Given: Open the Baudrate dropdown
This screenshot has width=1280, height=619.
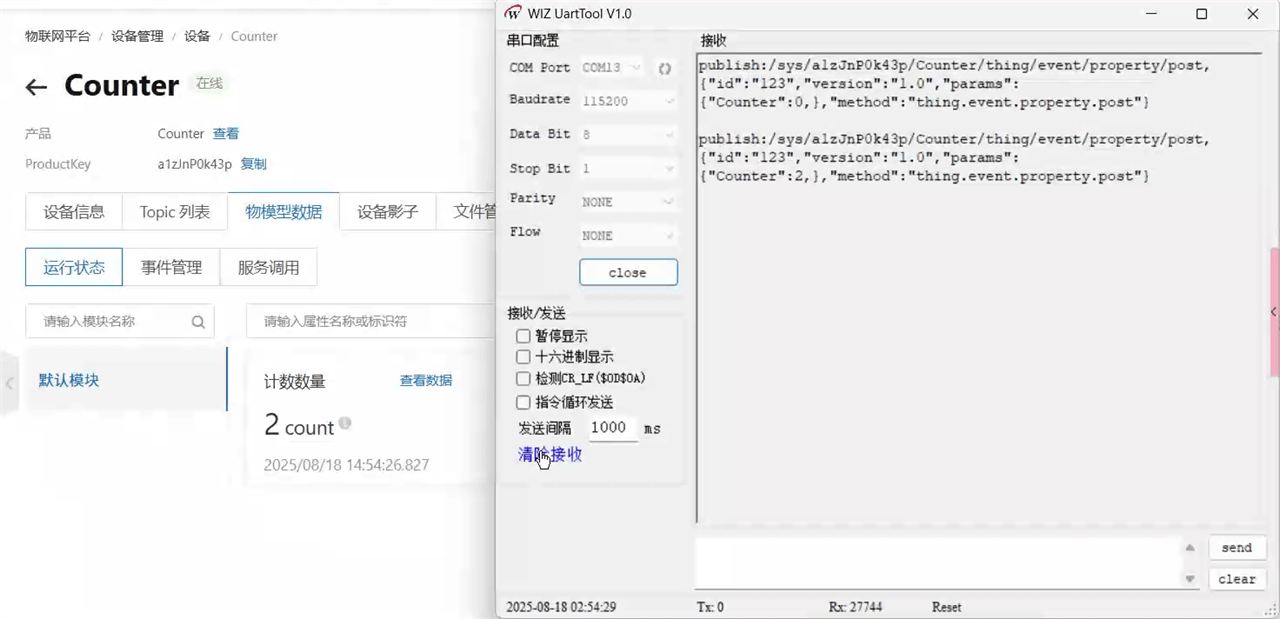Looking at the screenshot, I should click(628, 101).
